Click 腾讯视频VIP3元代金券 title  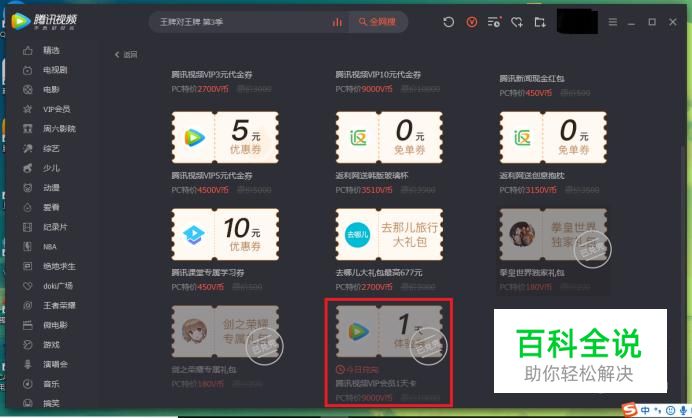click(x=212, y=75)
